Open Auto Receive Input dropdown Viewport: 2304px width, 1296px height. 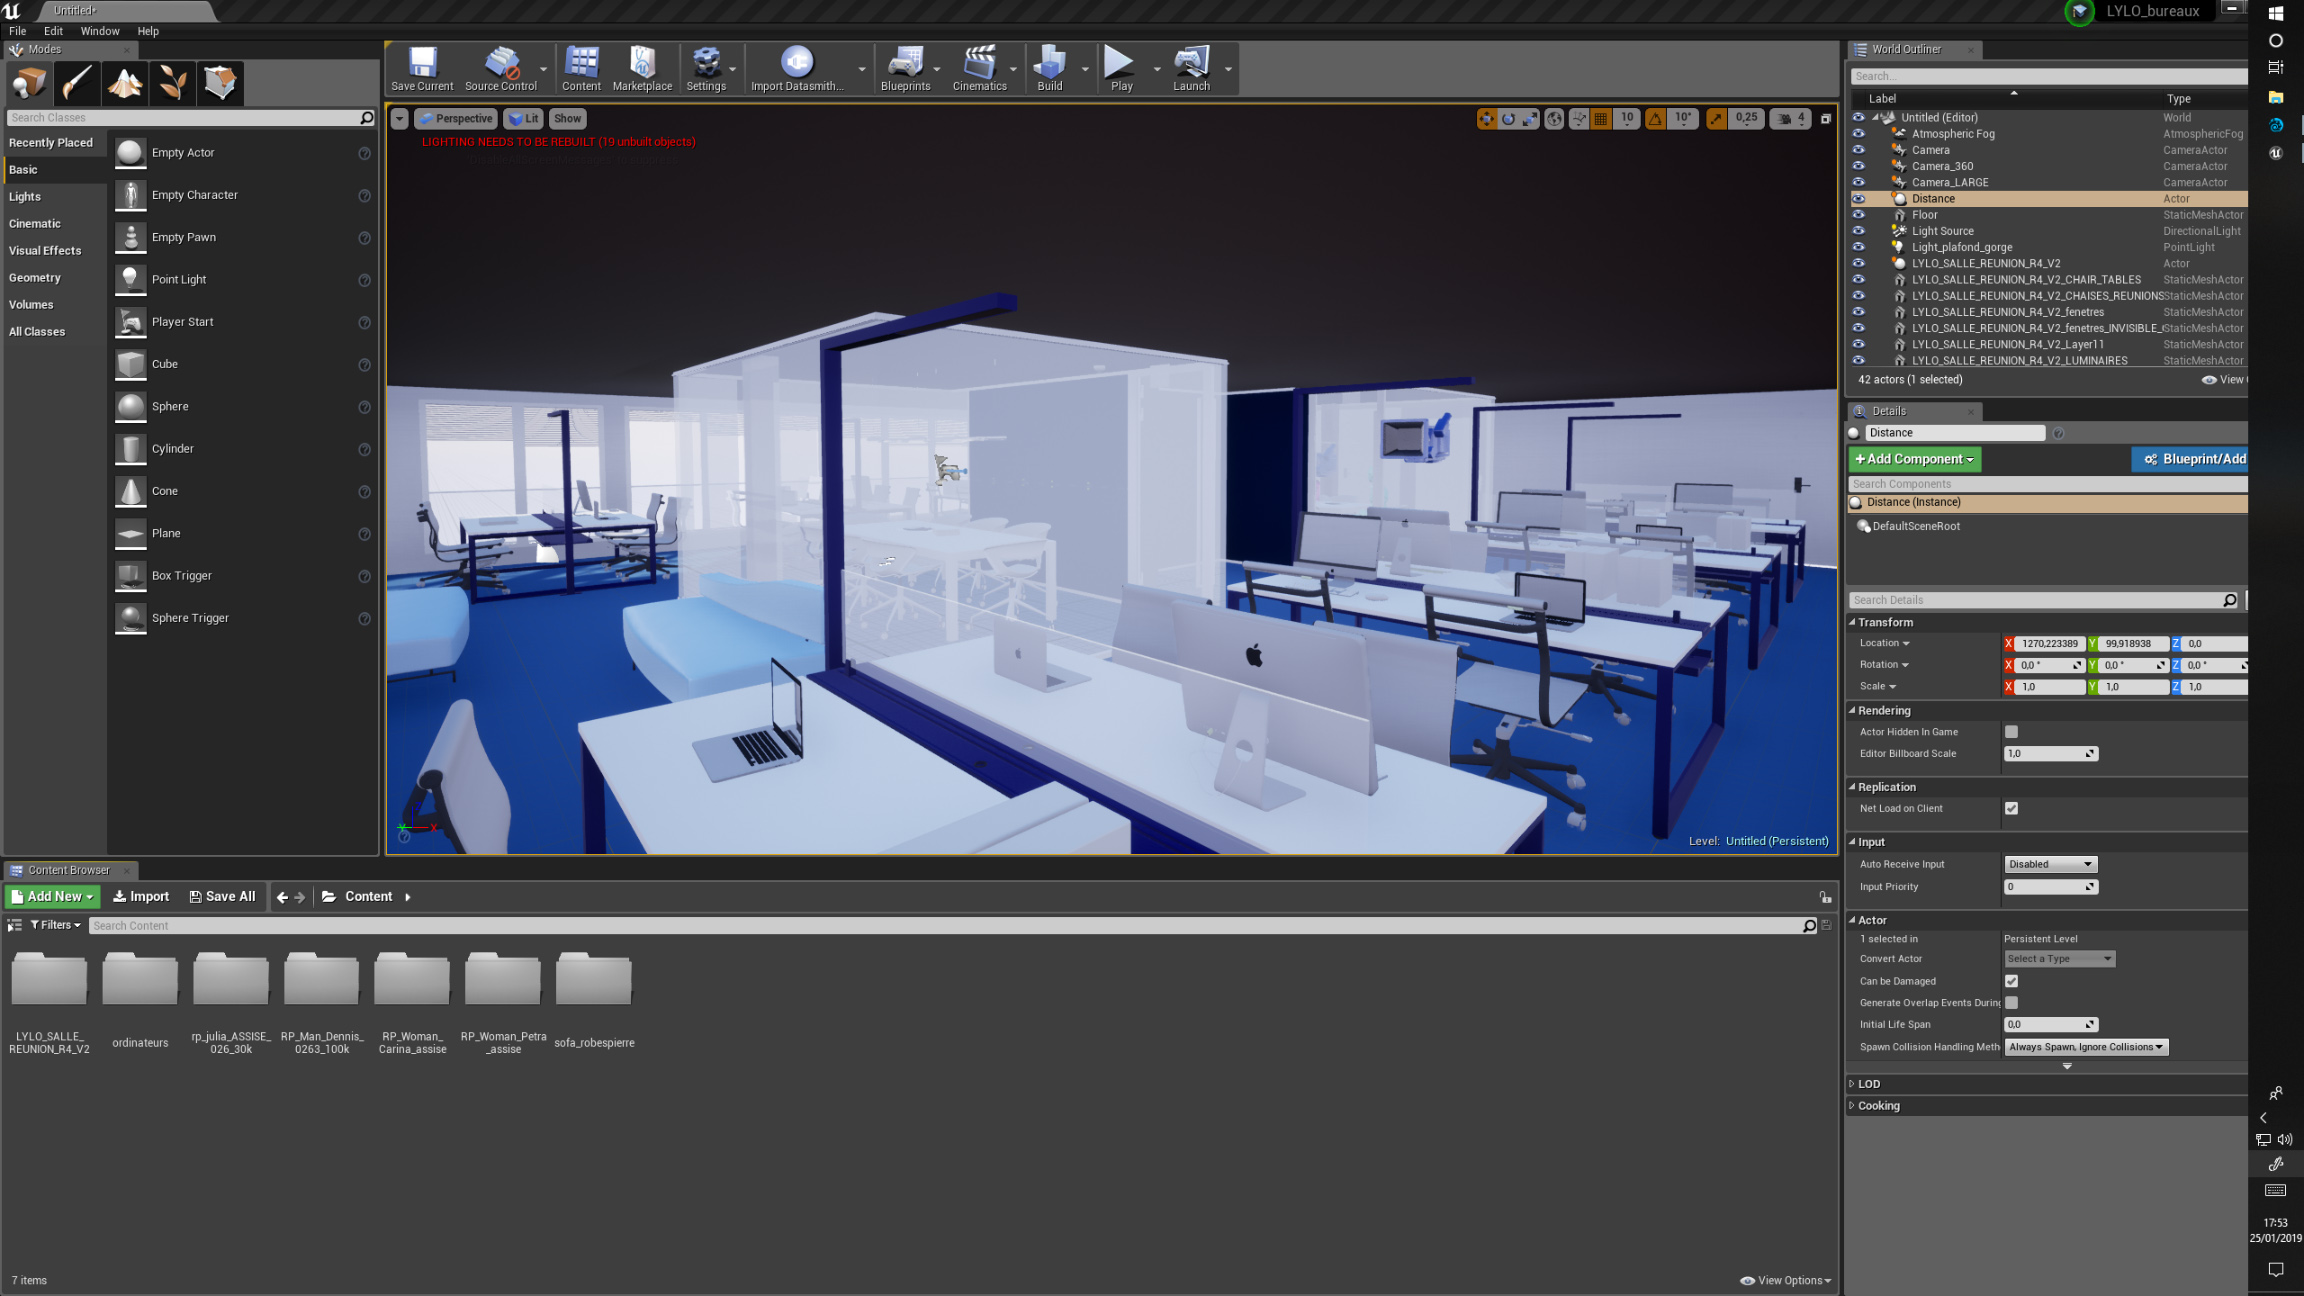coord(2050,864)
